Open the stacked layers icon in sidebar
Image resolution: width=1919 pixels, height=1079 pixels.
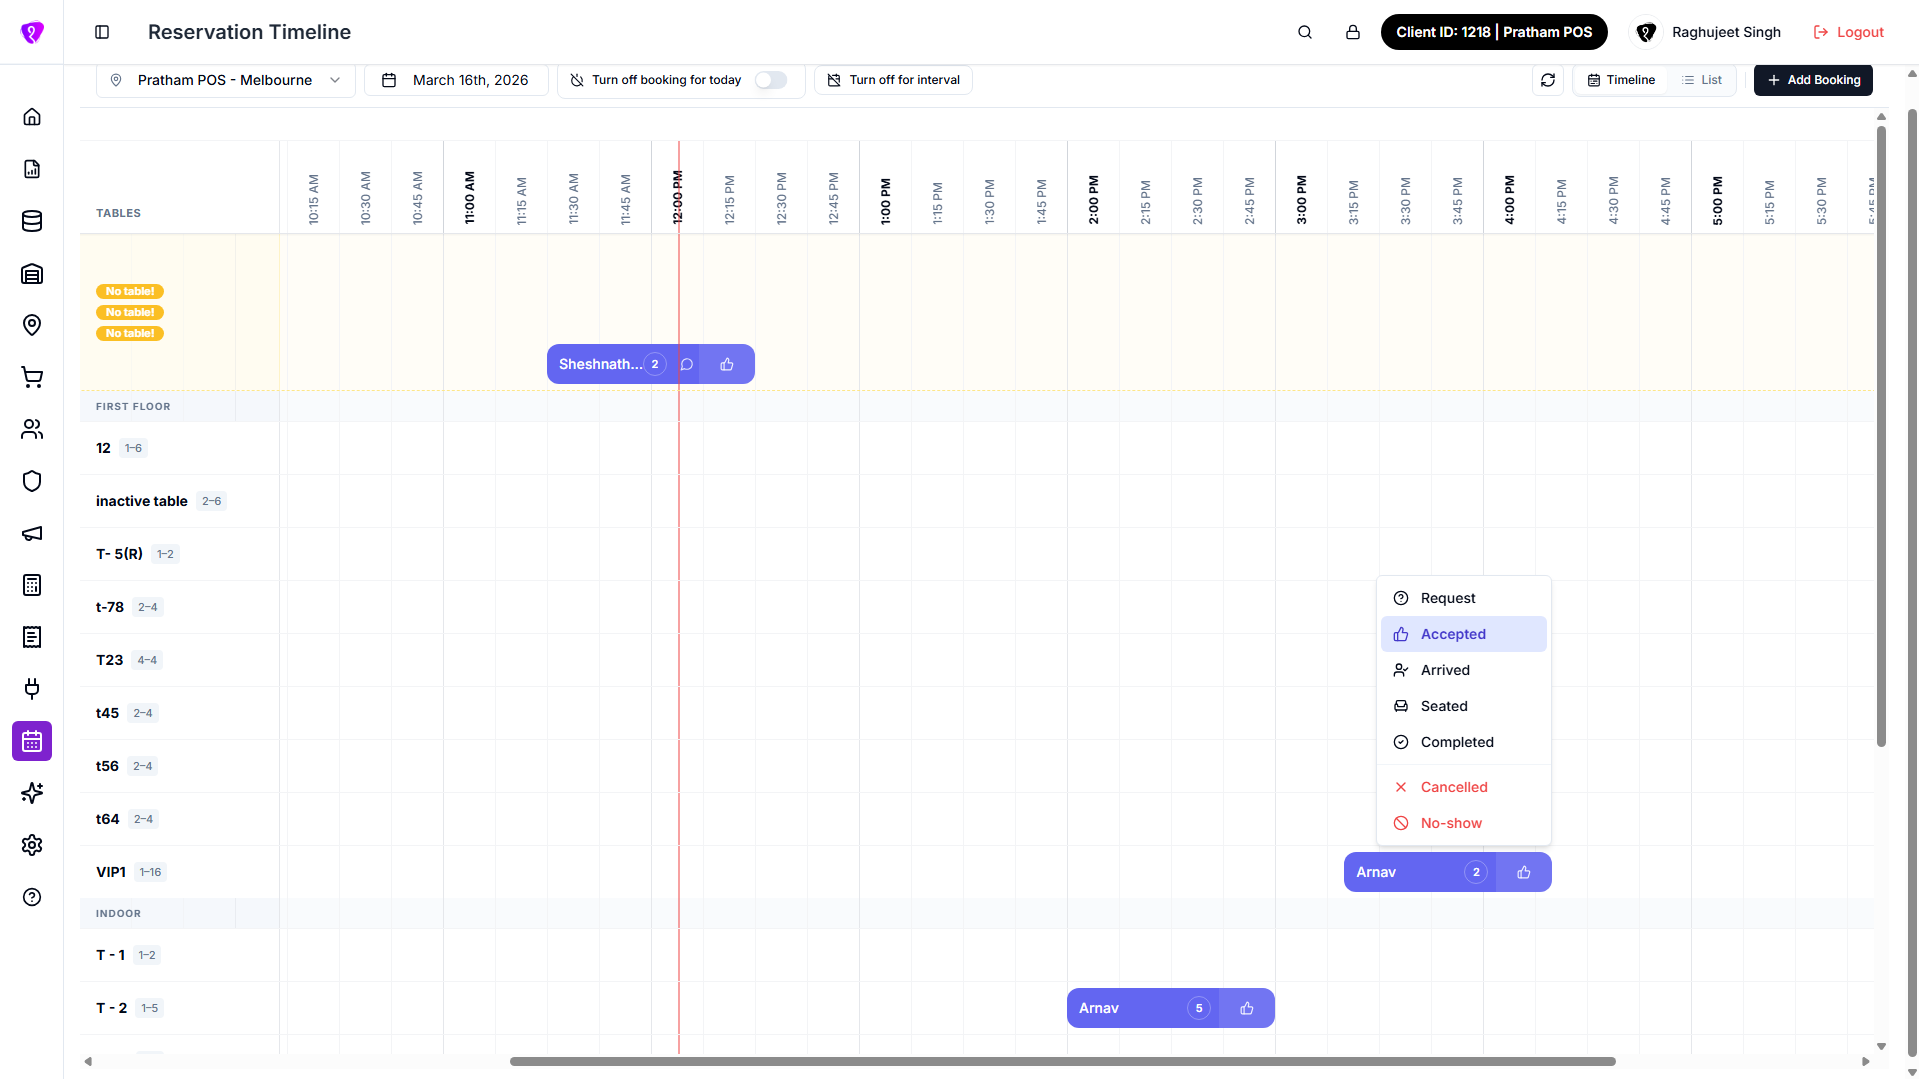click(32, 273)
